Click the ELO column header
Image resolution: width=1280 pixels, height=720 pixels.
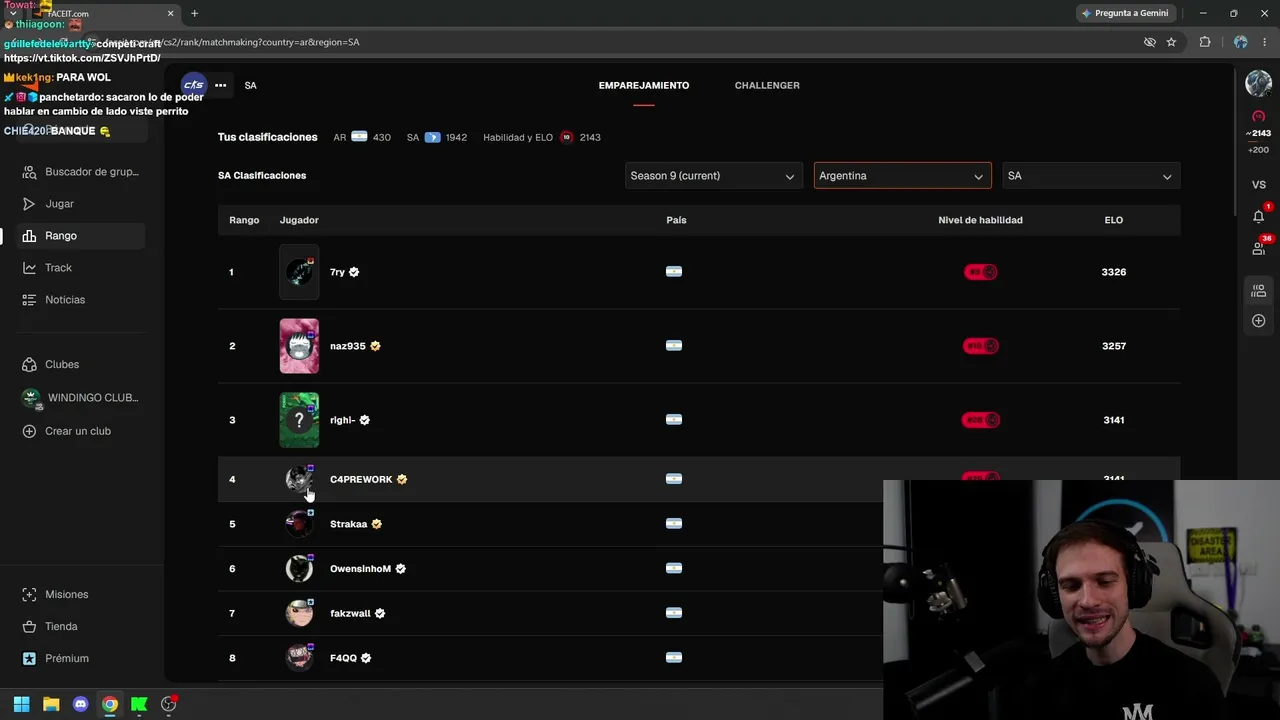[x=1113, y=220]
